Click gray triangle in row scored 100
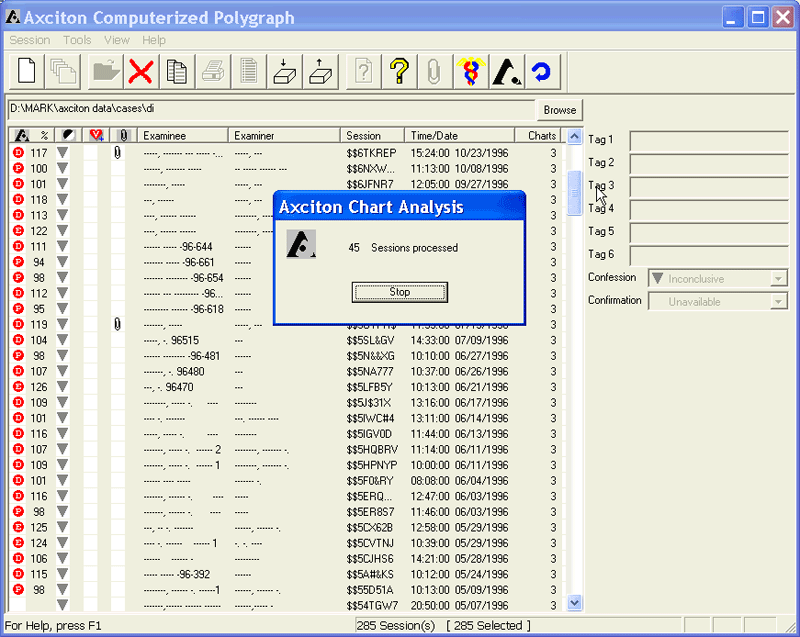The height and width of the screenshot is (637, 800). [62, 168]
